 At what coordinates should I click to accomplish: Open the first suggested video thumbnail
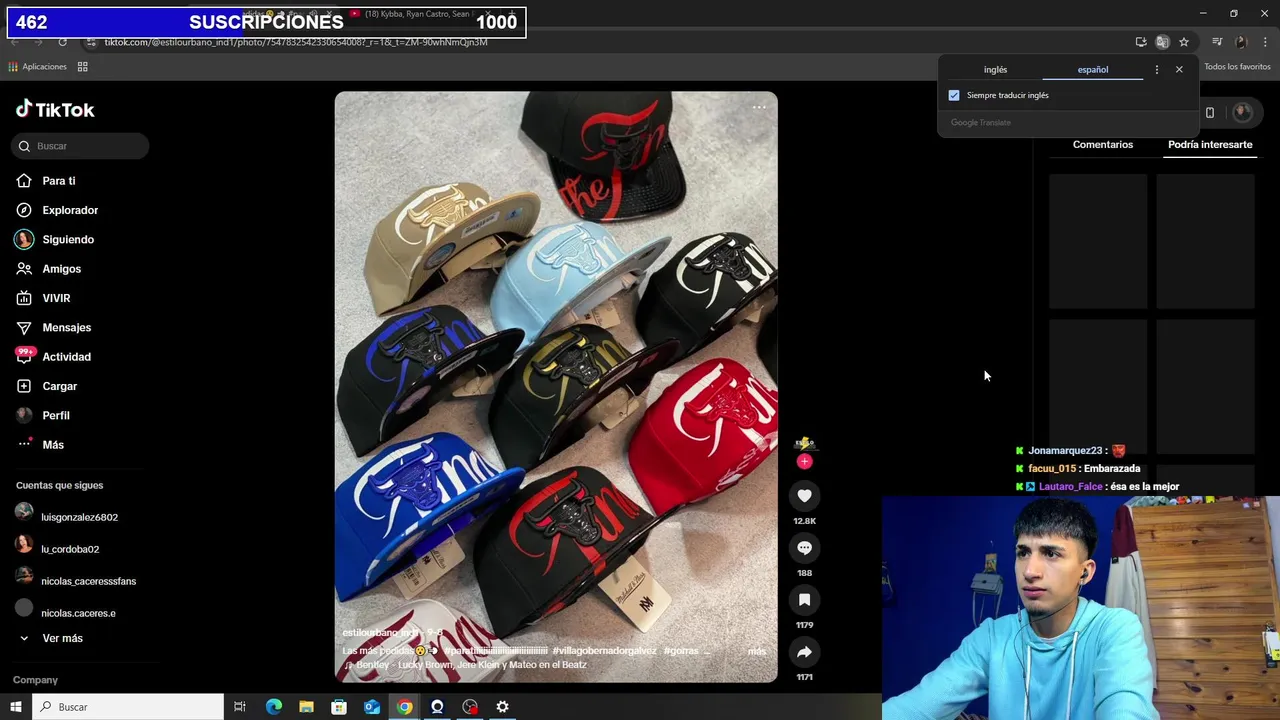[1098, 241]
